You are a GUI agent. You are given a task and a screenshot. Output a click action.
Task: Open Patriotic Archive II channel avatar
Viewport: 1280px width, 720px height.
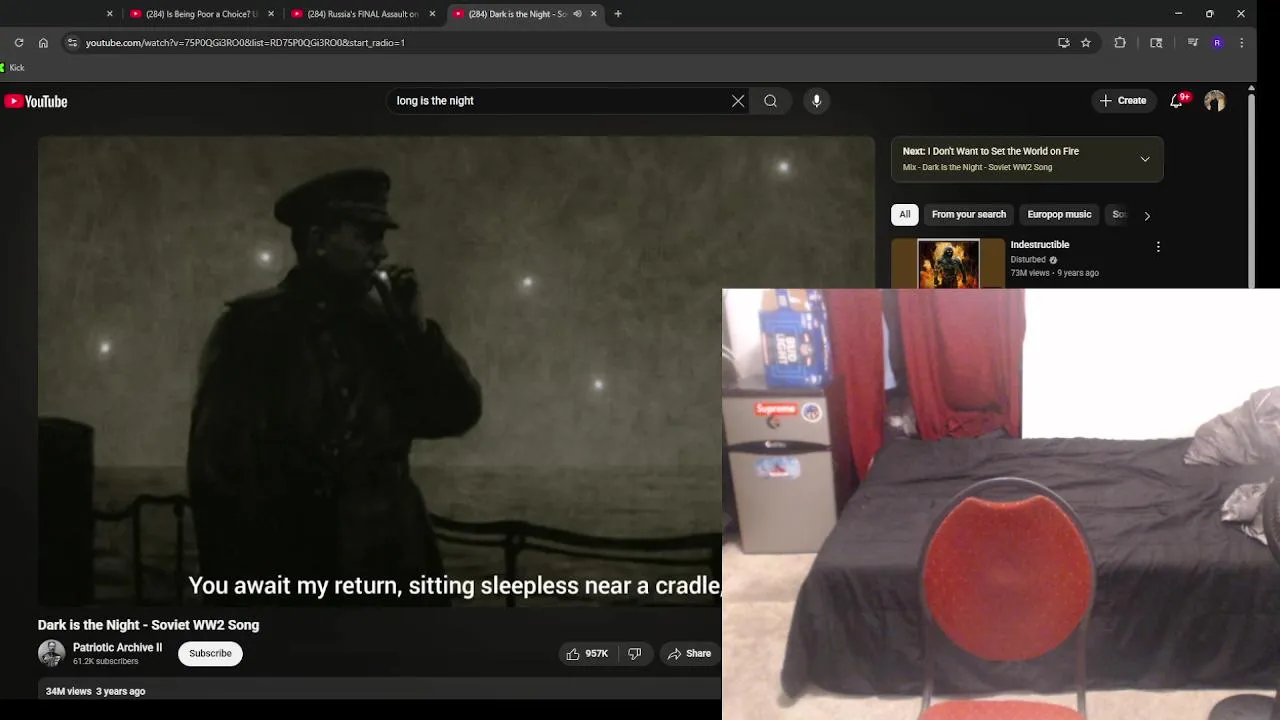(51, 653)
